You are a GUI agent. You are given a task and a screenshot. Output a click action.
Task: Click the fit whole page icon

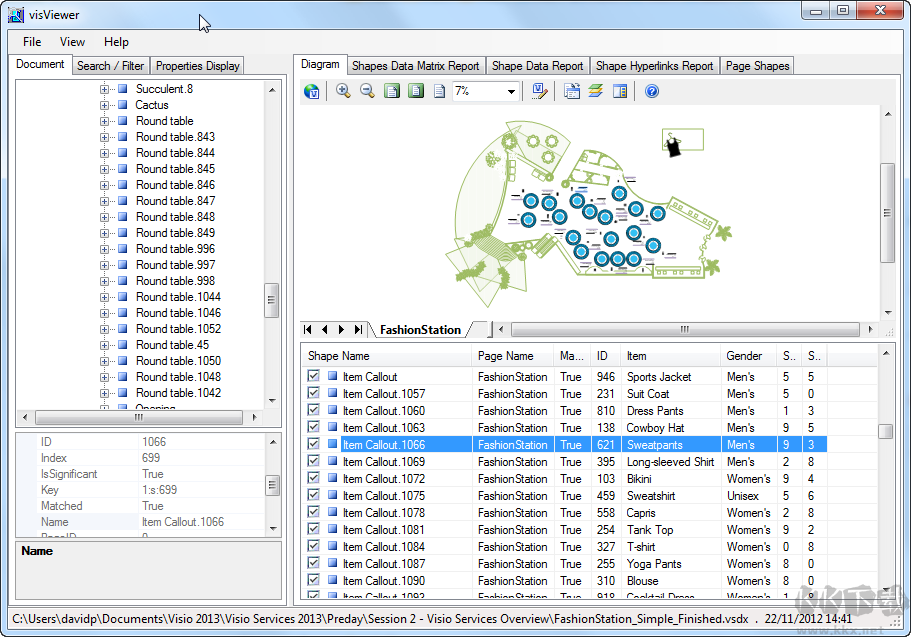point(390,91)
